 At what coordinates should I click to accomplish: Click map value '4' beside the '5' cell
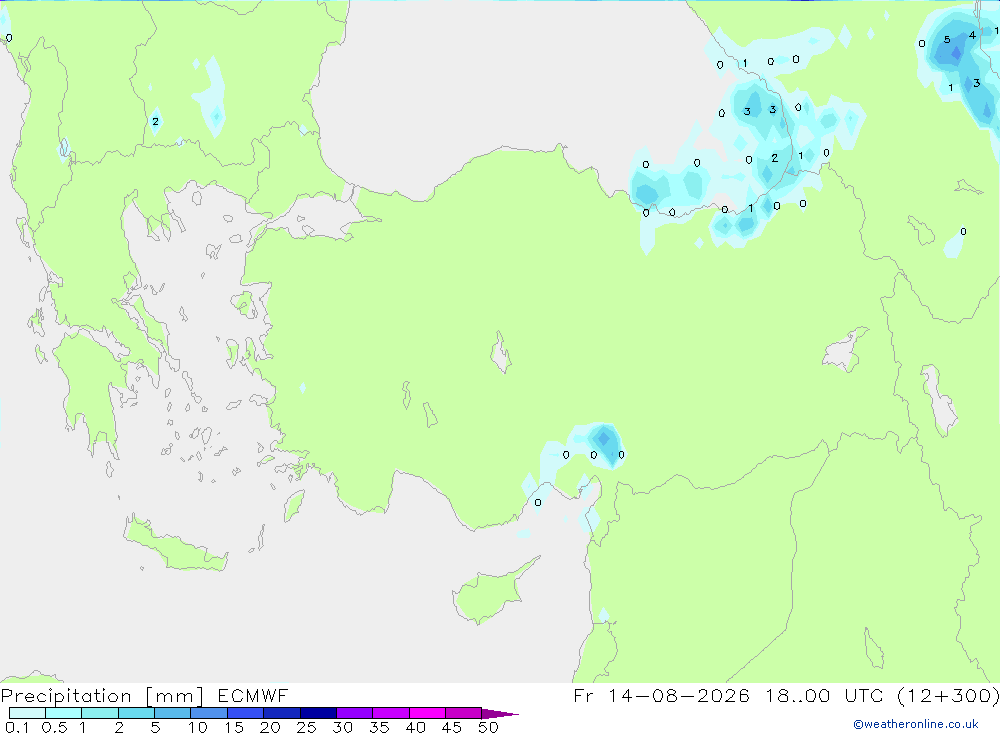click(972, 35)
